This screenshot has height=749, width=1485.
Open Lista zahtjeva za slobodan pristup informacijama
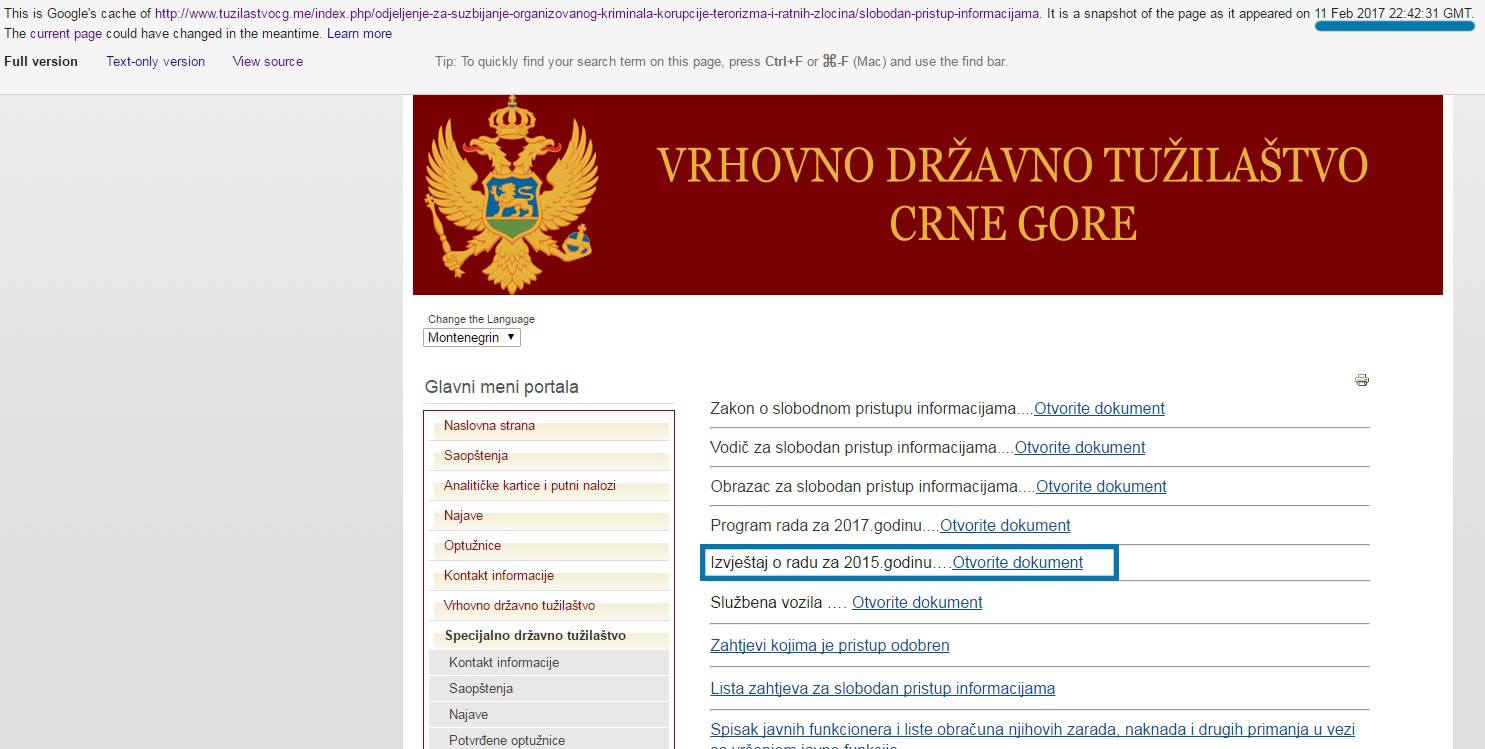pyautogui.click(x=883, y=689)
